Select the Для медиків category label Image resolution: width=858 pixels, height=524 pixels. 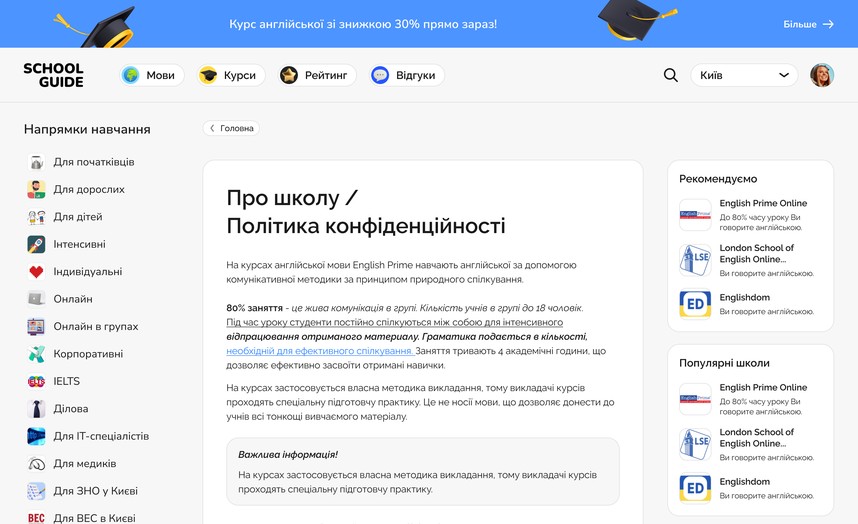click(x=85, y=463)
